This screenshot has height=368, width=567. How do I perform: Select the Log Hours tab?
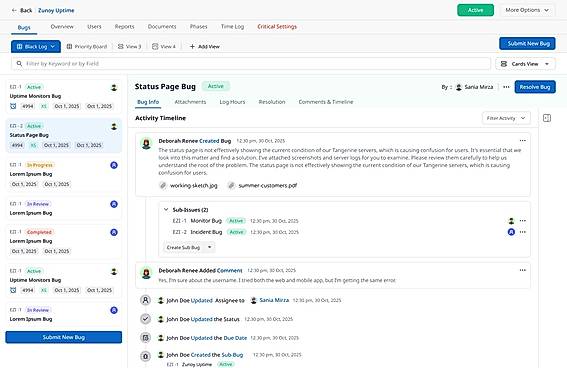[x=232, y=102]
